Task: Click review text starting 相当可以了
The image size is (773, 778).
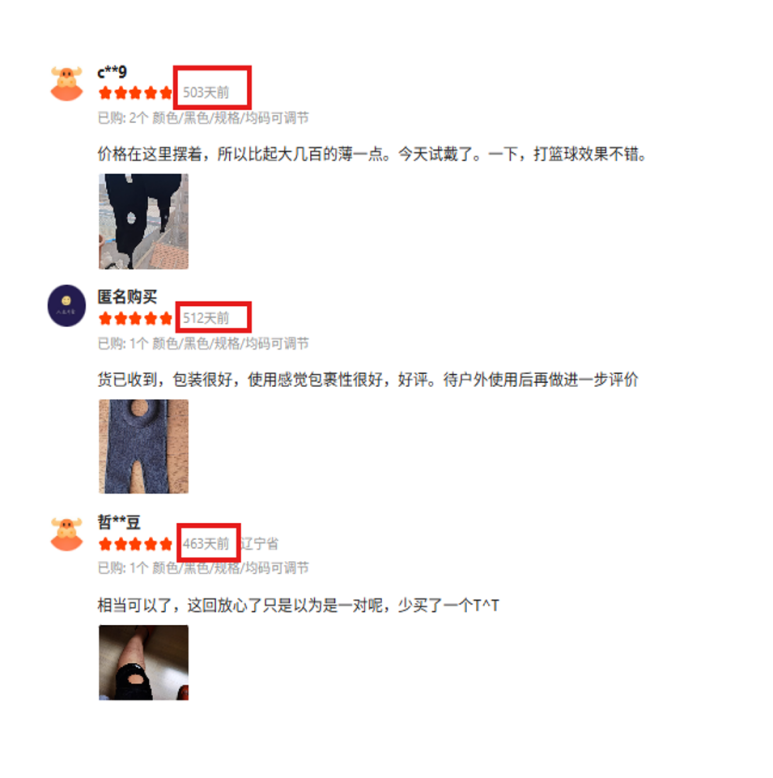Action: point(298,605)
